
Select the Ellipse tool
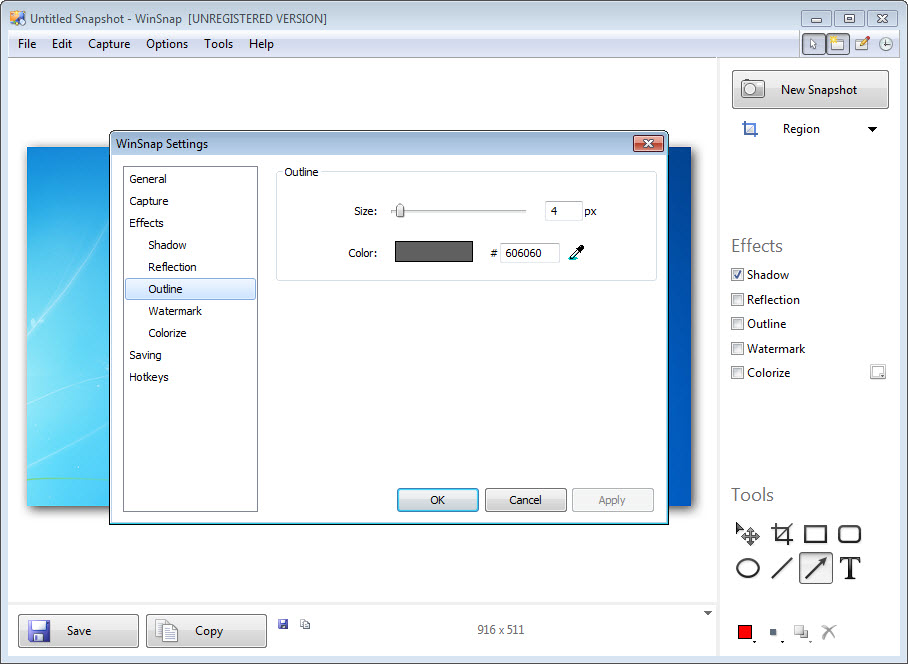[x=748, y=568]
